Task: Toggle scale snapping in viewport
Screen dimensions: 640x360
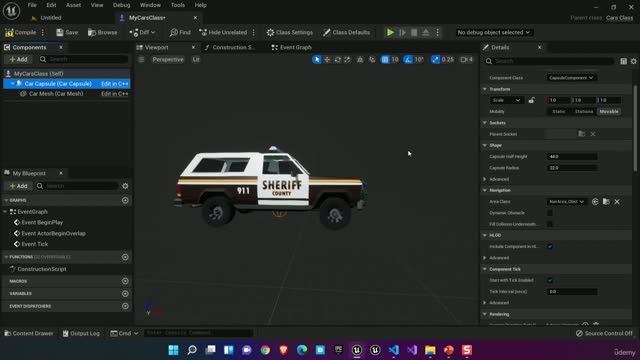Action: point(436,60)
